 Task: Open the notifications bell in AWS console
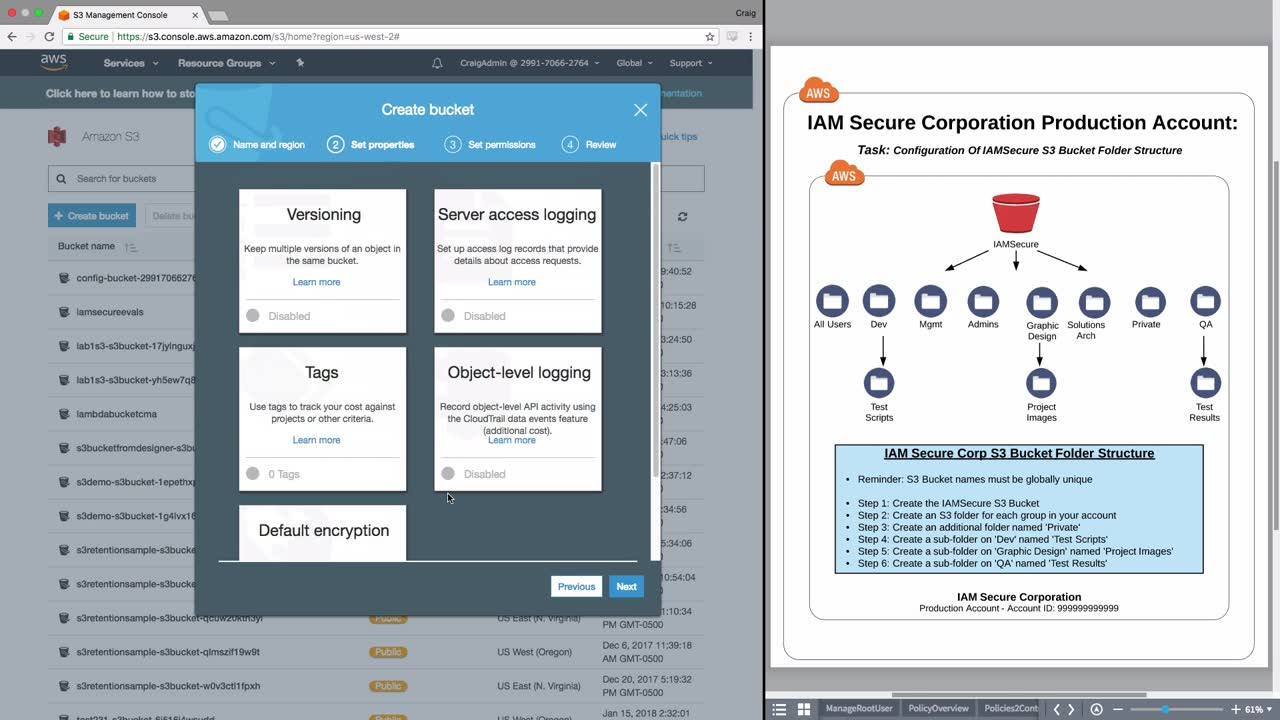coord(437,63)
